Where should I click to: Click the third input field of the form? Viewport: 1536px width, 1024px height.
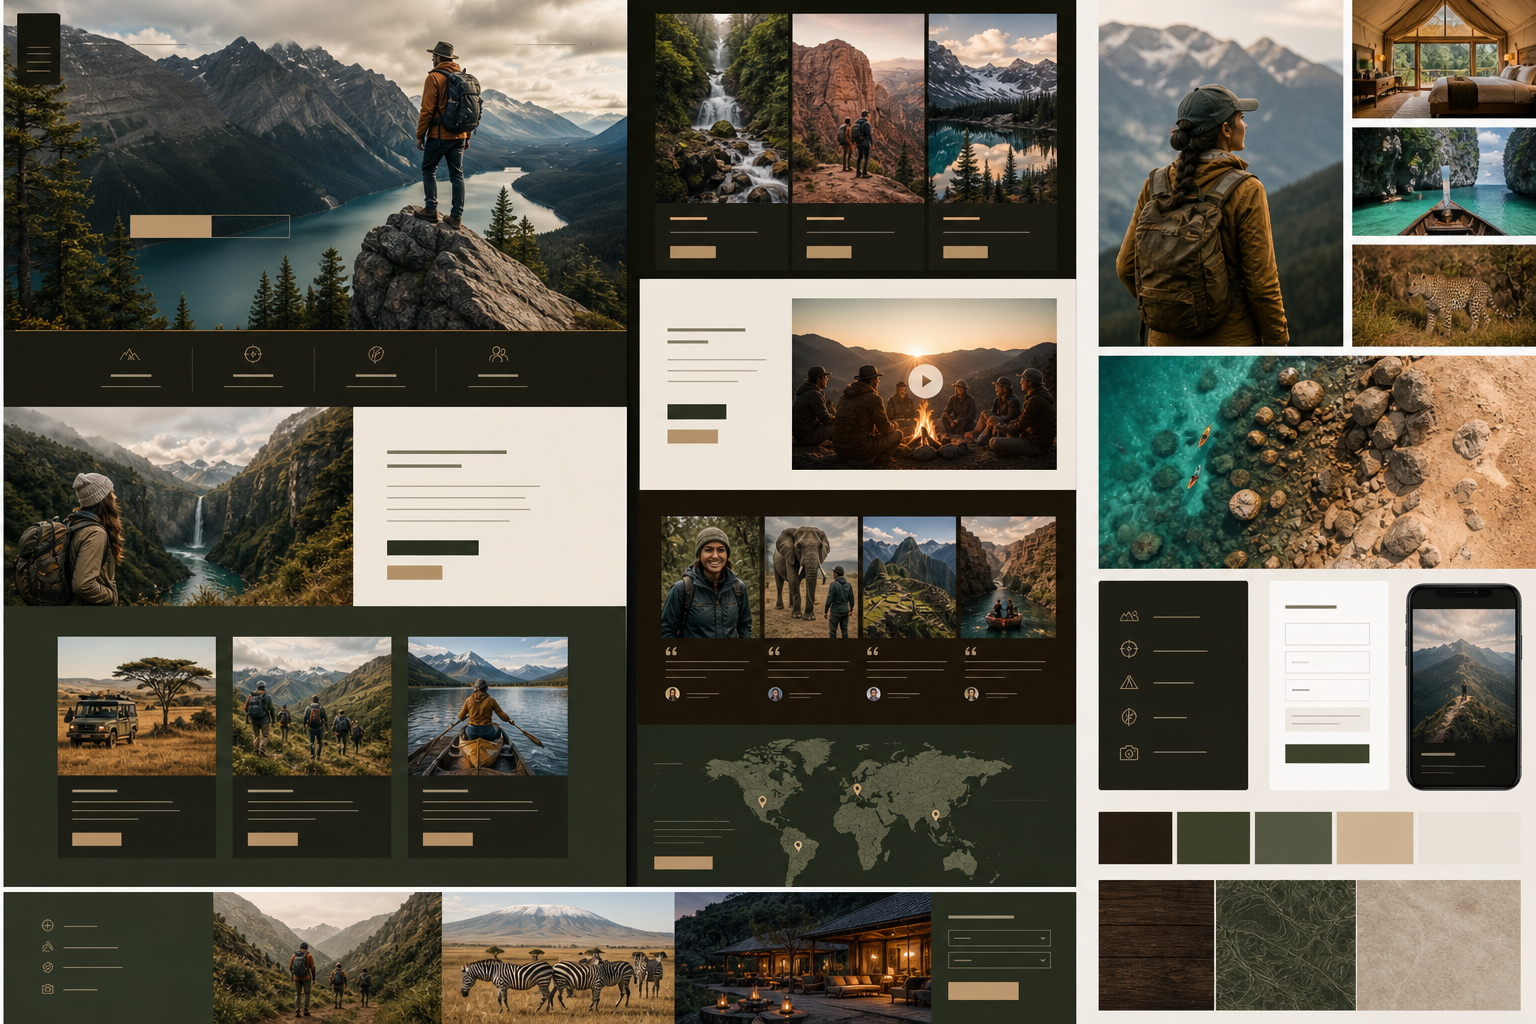click(1327, 690)
